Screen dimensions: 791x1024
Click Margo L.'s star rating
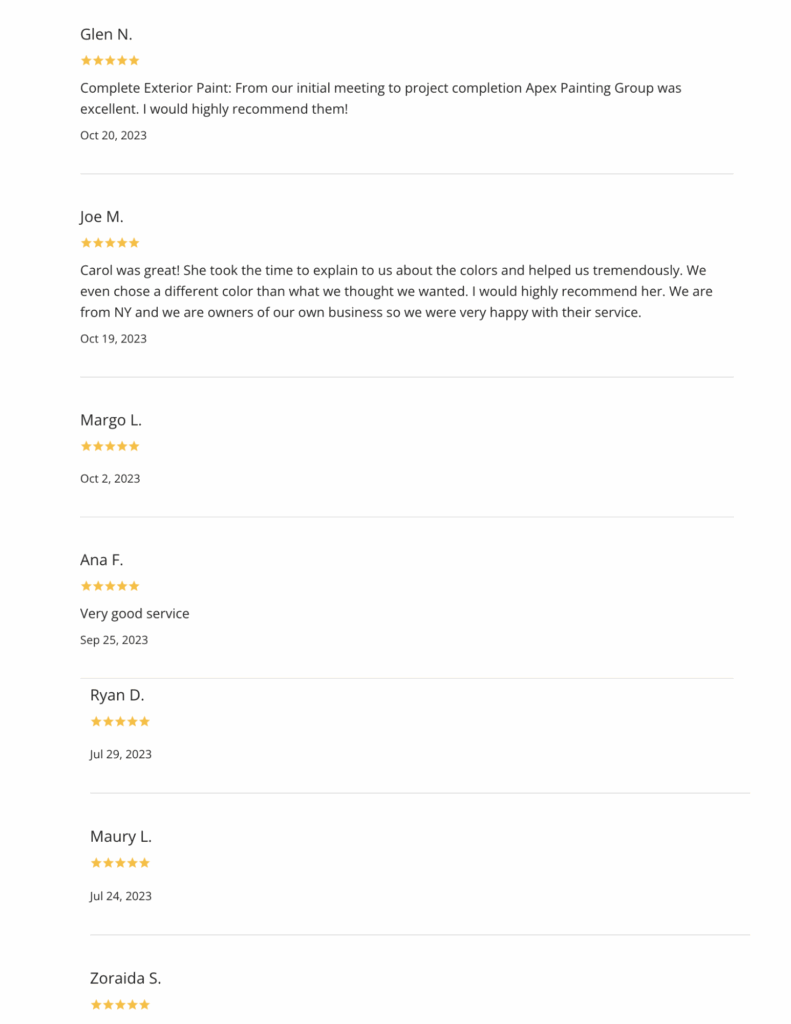pos(110,446)
